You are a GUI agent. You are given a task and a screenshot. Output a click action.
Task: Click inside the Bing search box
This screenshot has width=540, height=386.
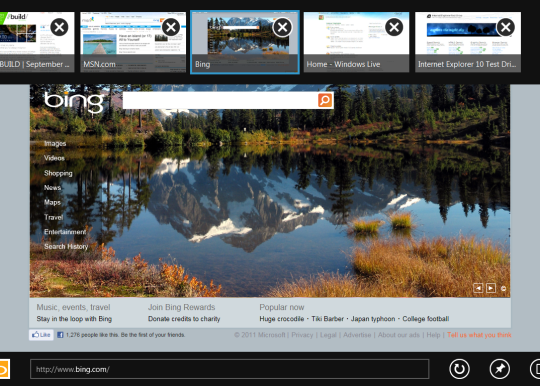[x=220, y=100]
